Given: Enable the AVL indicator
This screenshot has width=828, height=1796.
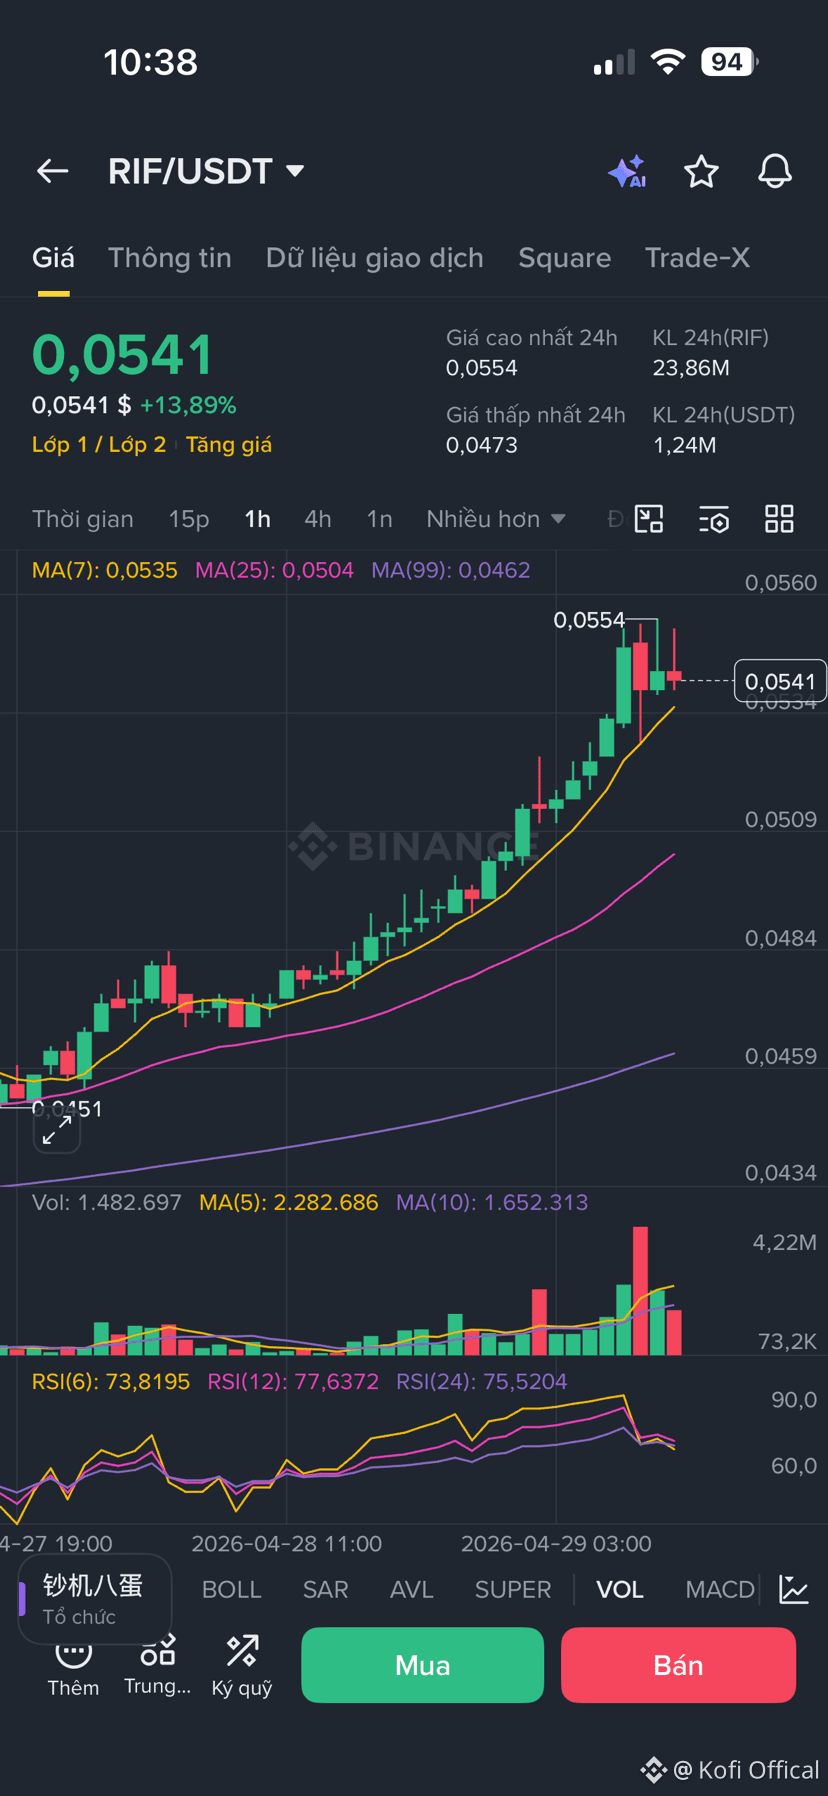Looking at the screenshot, I should coord(412,1589).
